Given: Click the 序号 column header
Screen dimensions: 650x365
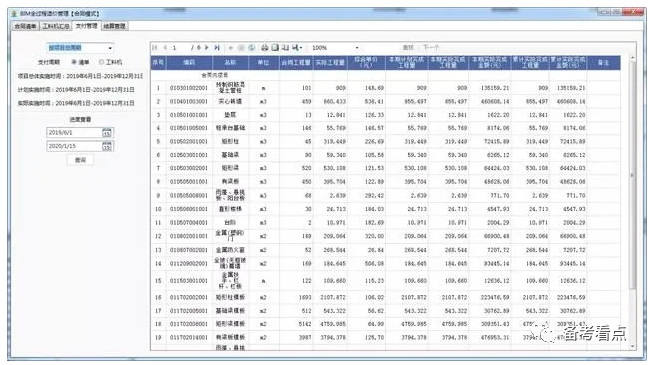Looking at the screenshot, I should pos(158,63).
